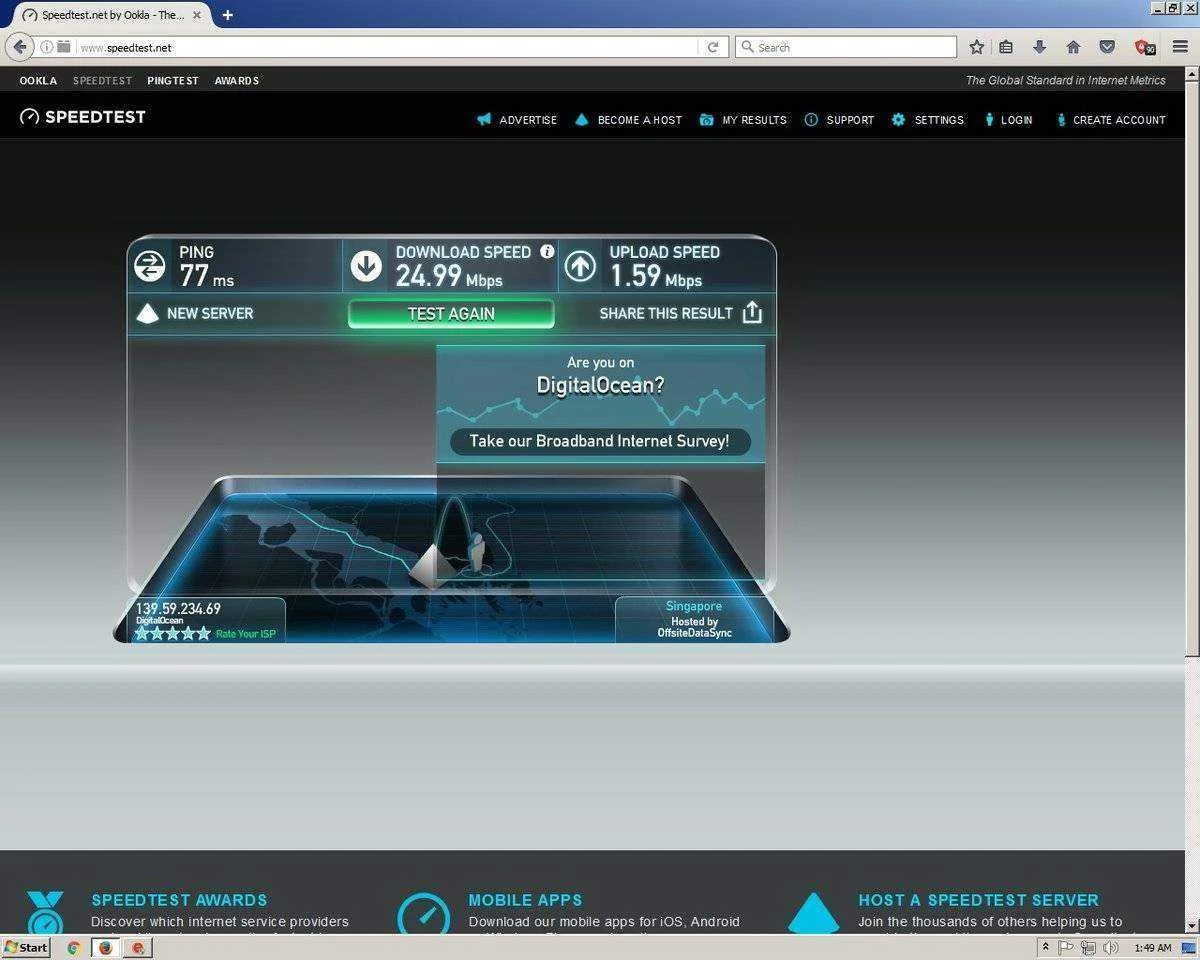This screenshot has height=960, width=1200.
Task: Open the Windows Start menu
Action: pos(26,947)
